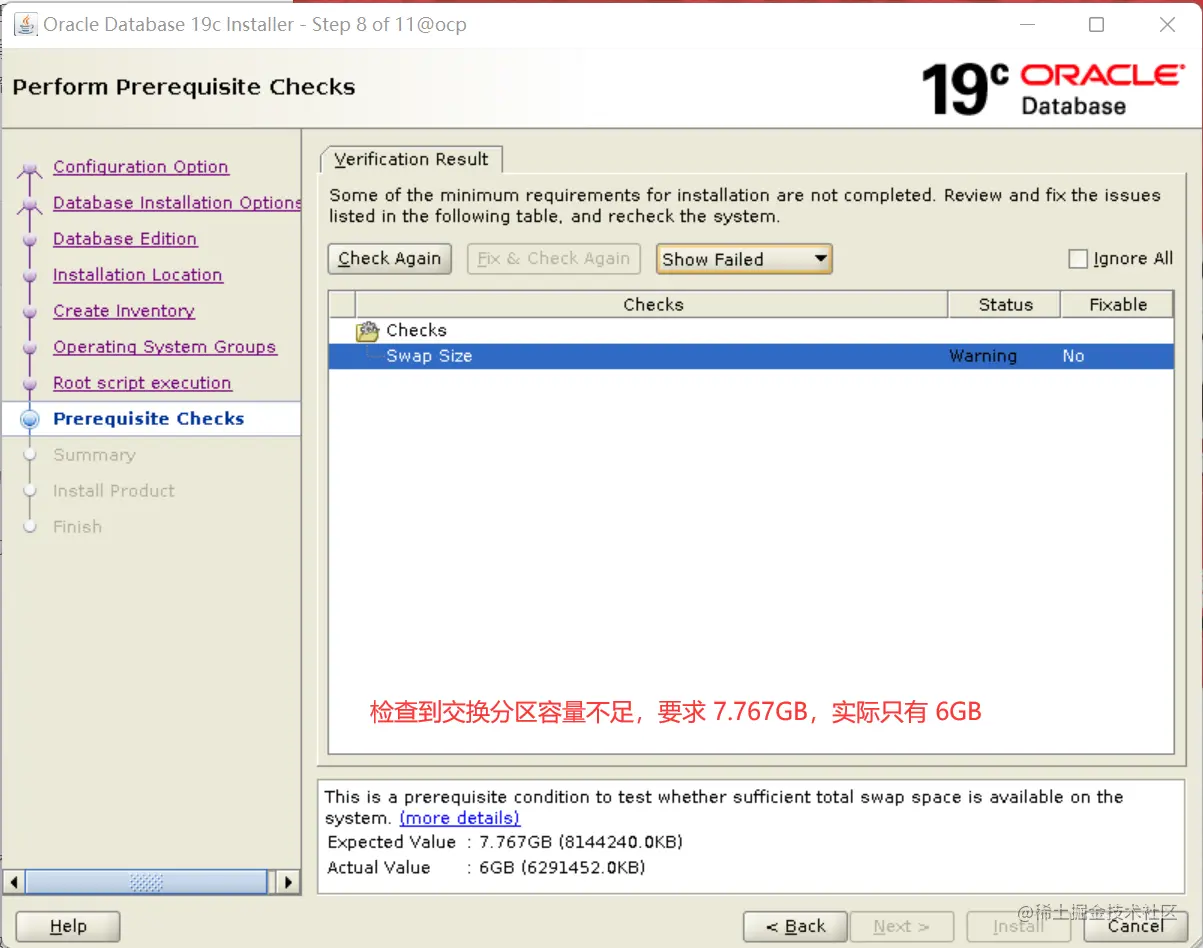The width and height of the screenshot is (1203, 948).
Task: Click the Install Product step label
Action: coord(113,491)
